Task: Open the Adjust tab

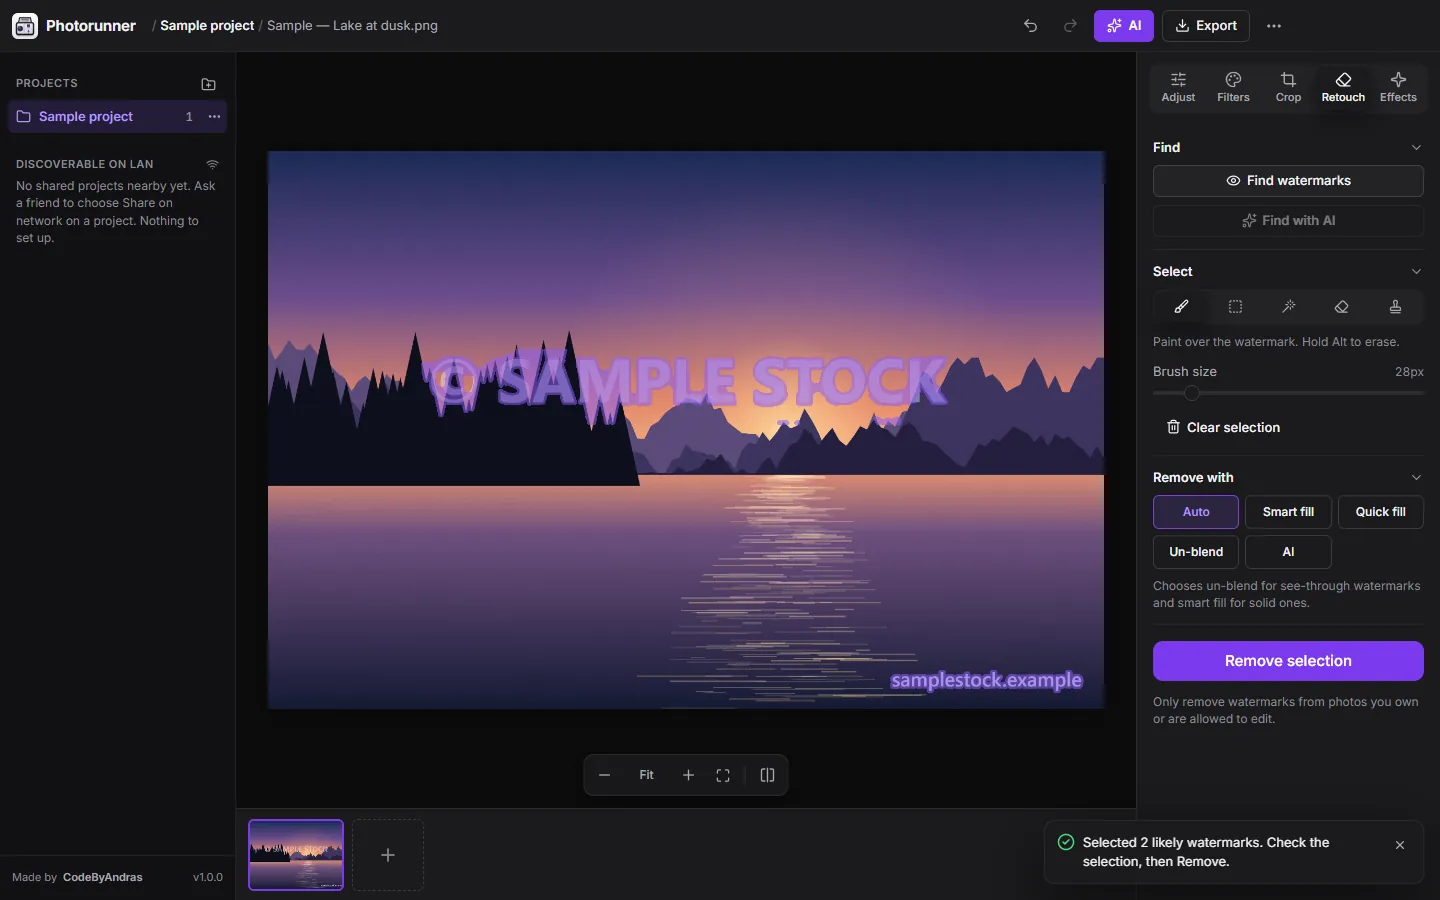Action: coord(1178,87)
